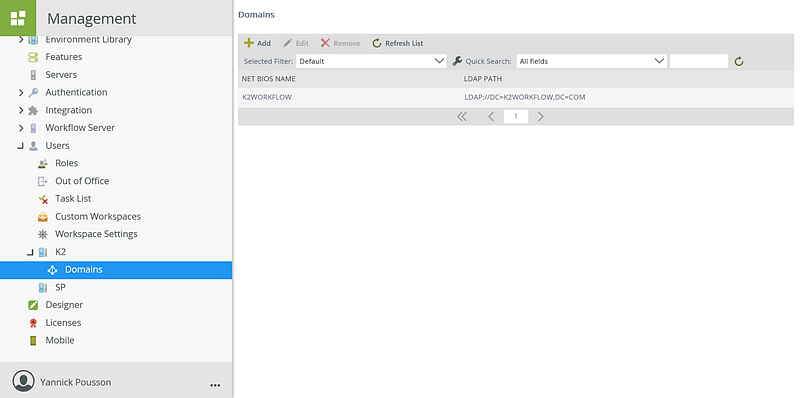This screenshot has height=398, width=800.
Task: Click the Environment Library icon
Action: point(33,40)
